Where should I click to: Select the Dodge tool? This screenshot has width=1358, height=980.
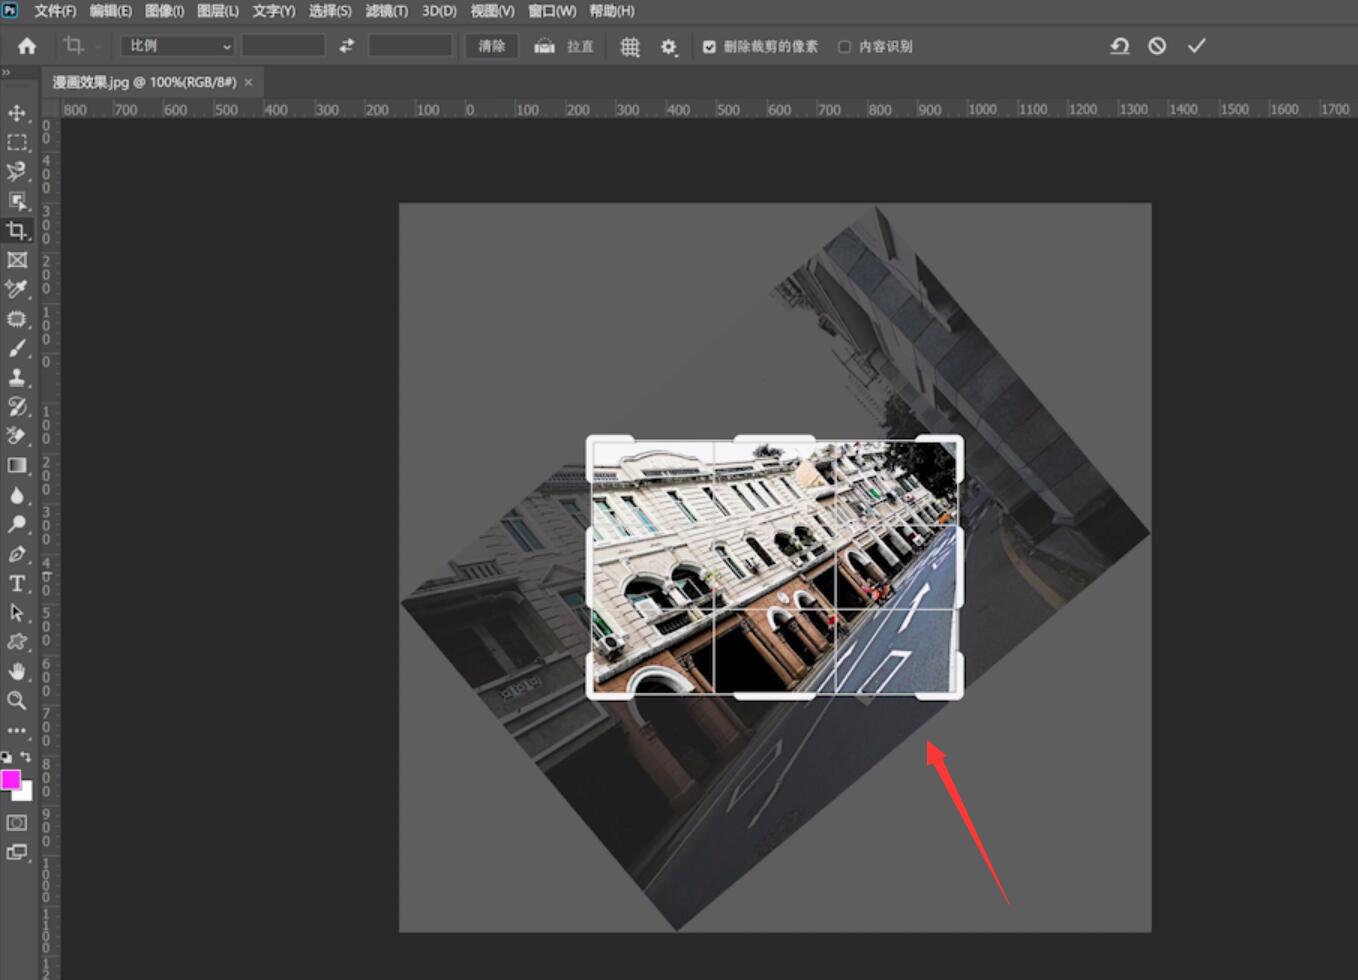(17, 524)
